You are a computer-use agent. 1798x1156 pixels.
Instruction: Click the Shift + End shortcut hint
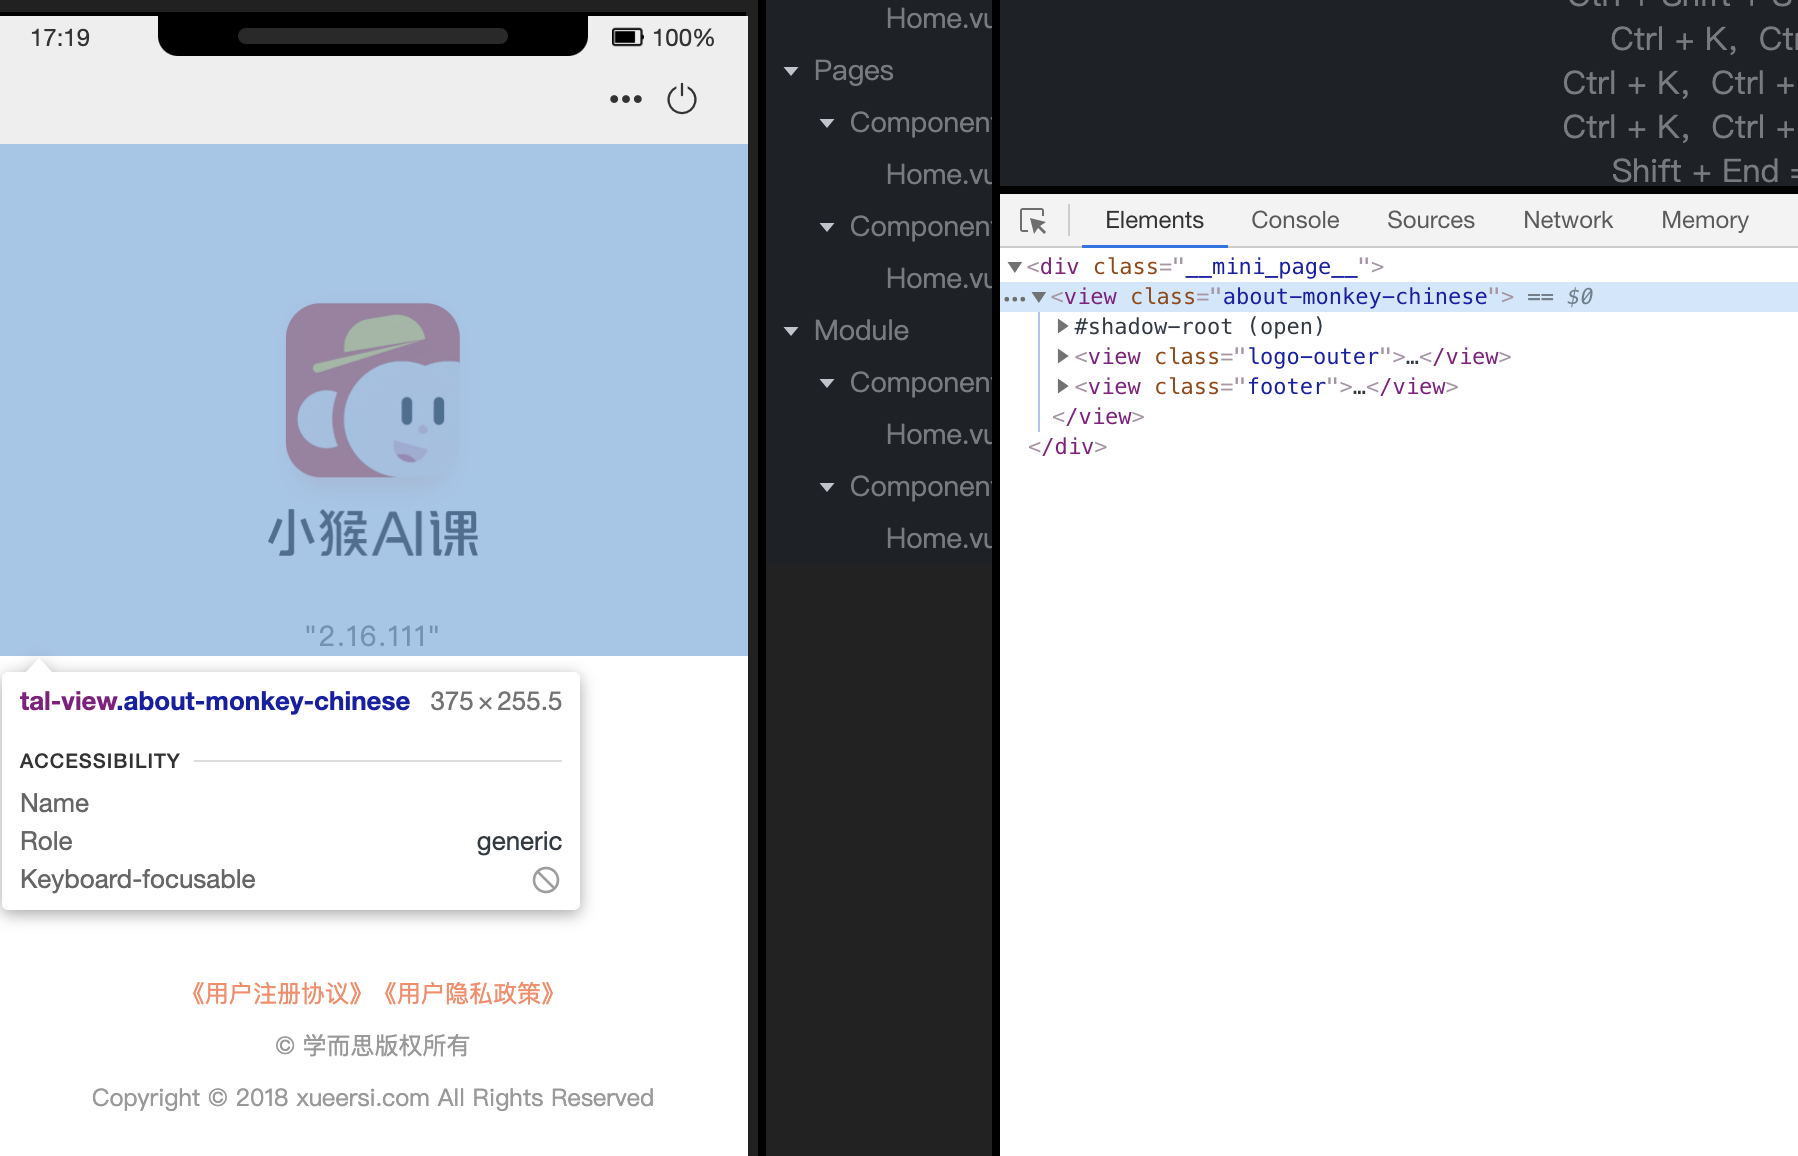click(x=1704, y=171)
